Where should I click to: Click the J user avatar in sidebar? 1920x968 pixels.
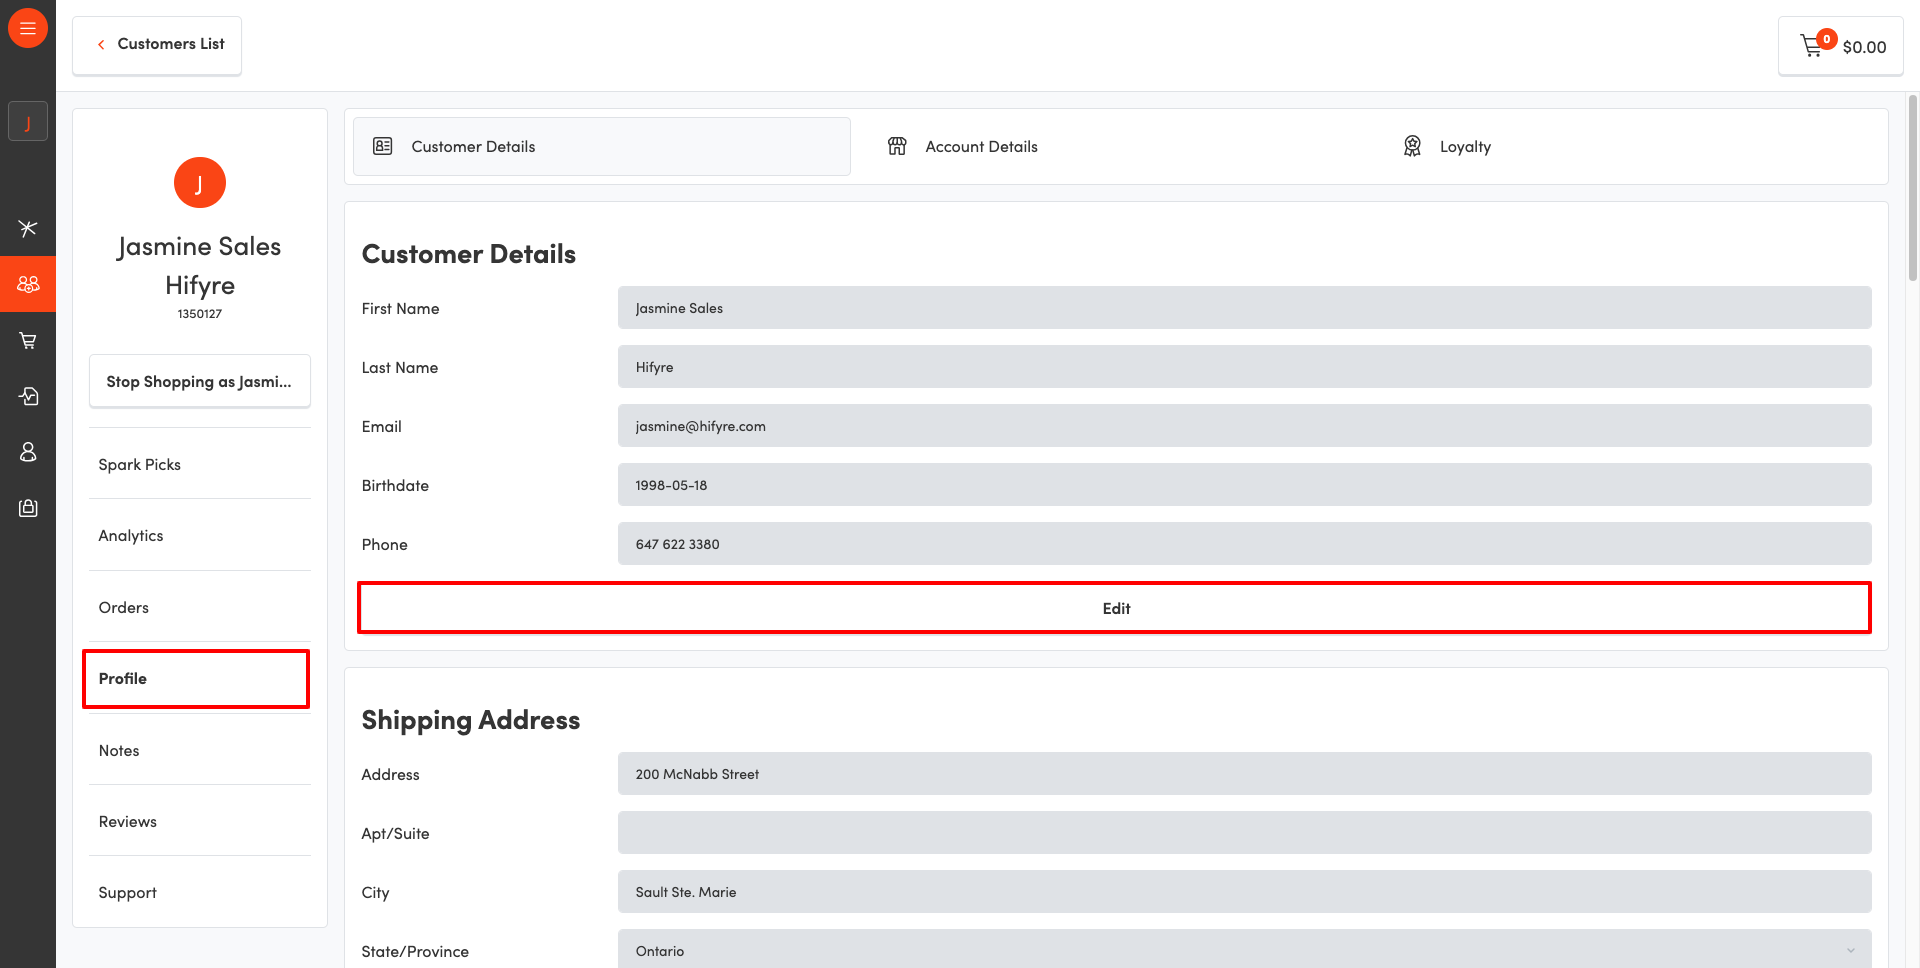28,122
